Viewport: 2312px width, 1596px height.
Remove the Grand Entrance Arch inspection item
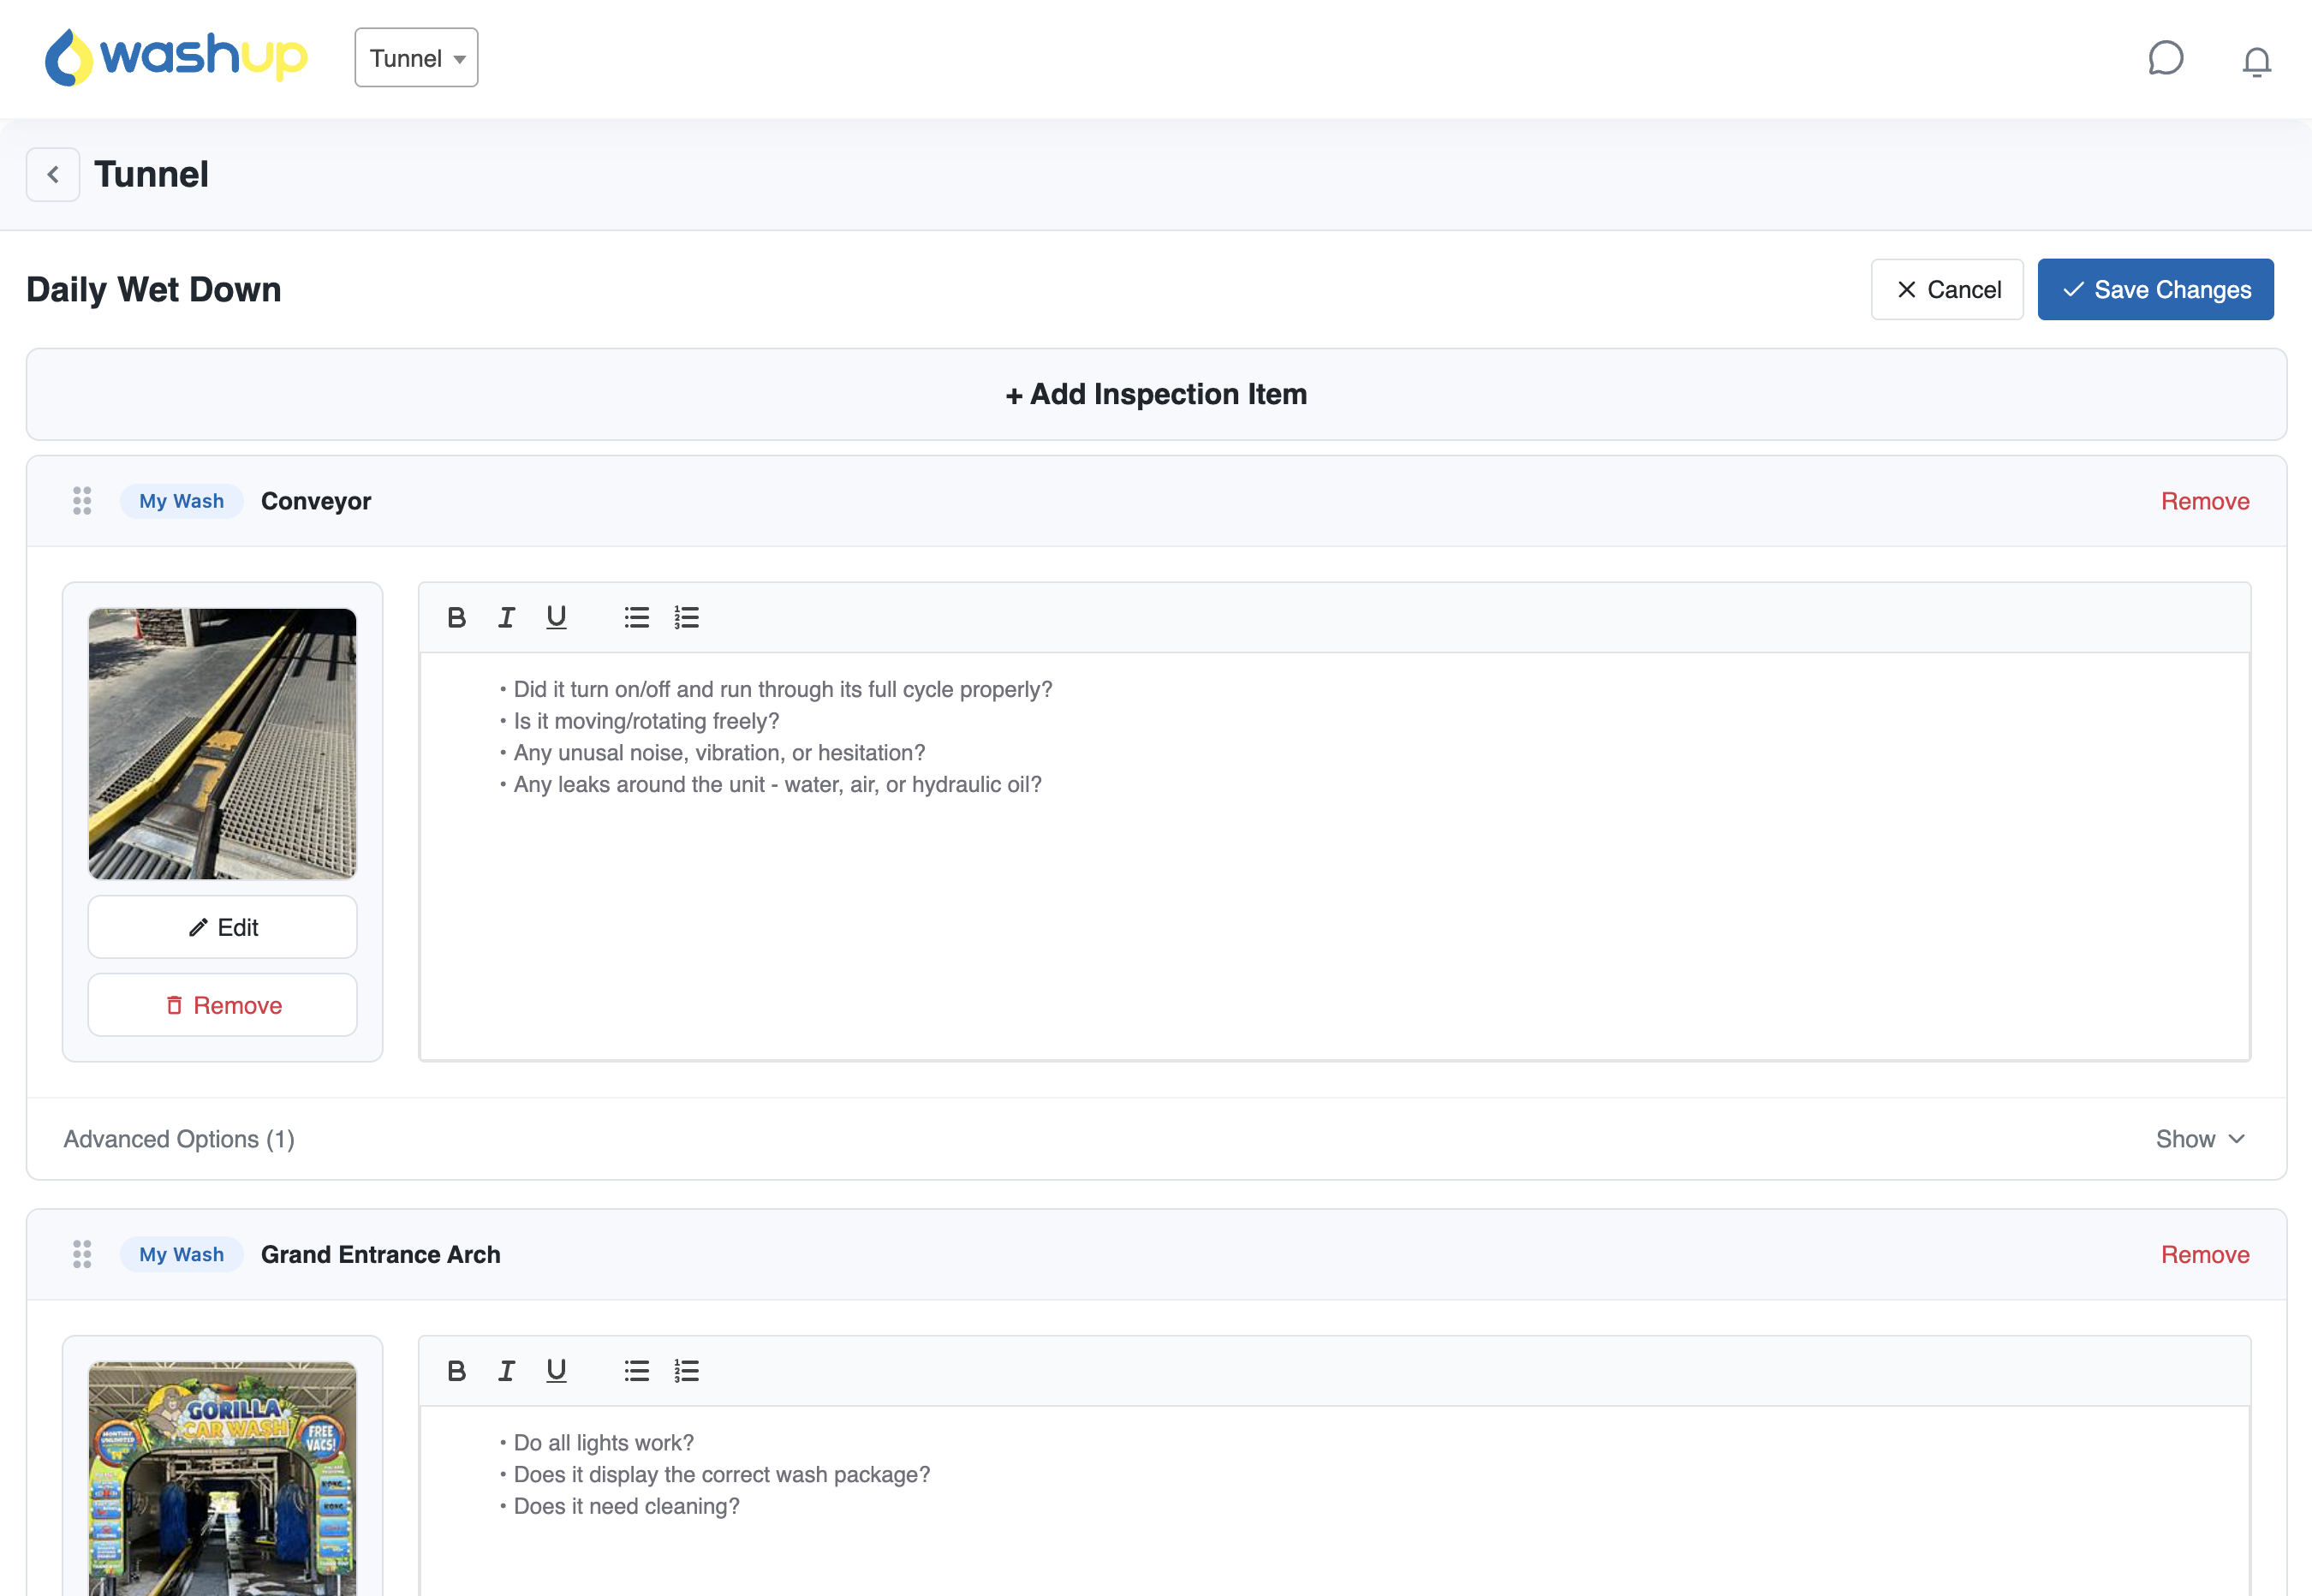click(x=2205, y=1254)
